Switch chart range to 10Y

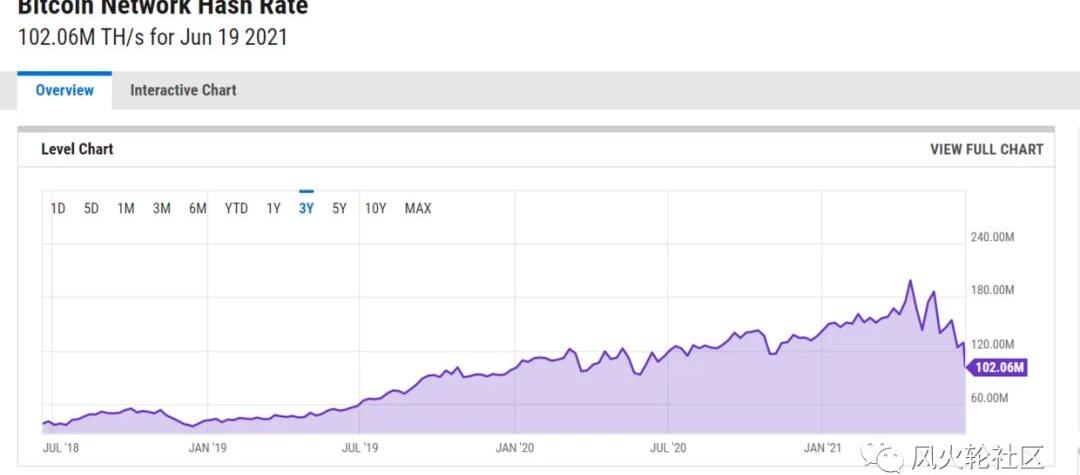[x=375, y=208]
